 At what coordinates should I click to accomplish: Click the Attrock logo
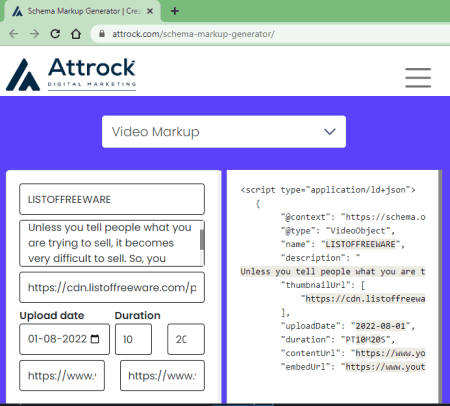click(x=71, y=74)
